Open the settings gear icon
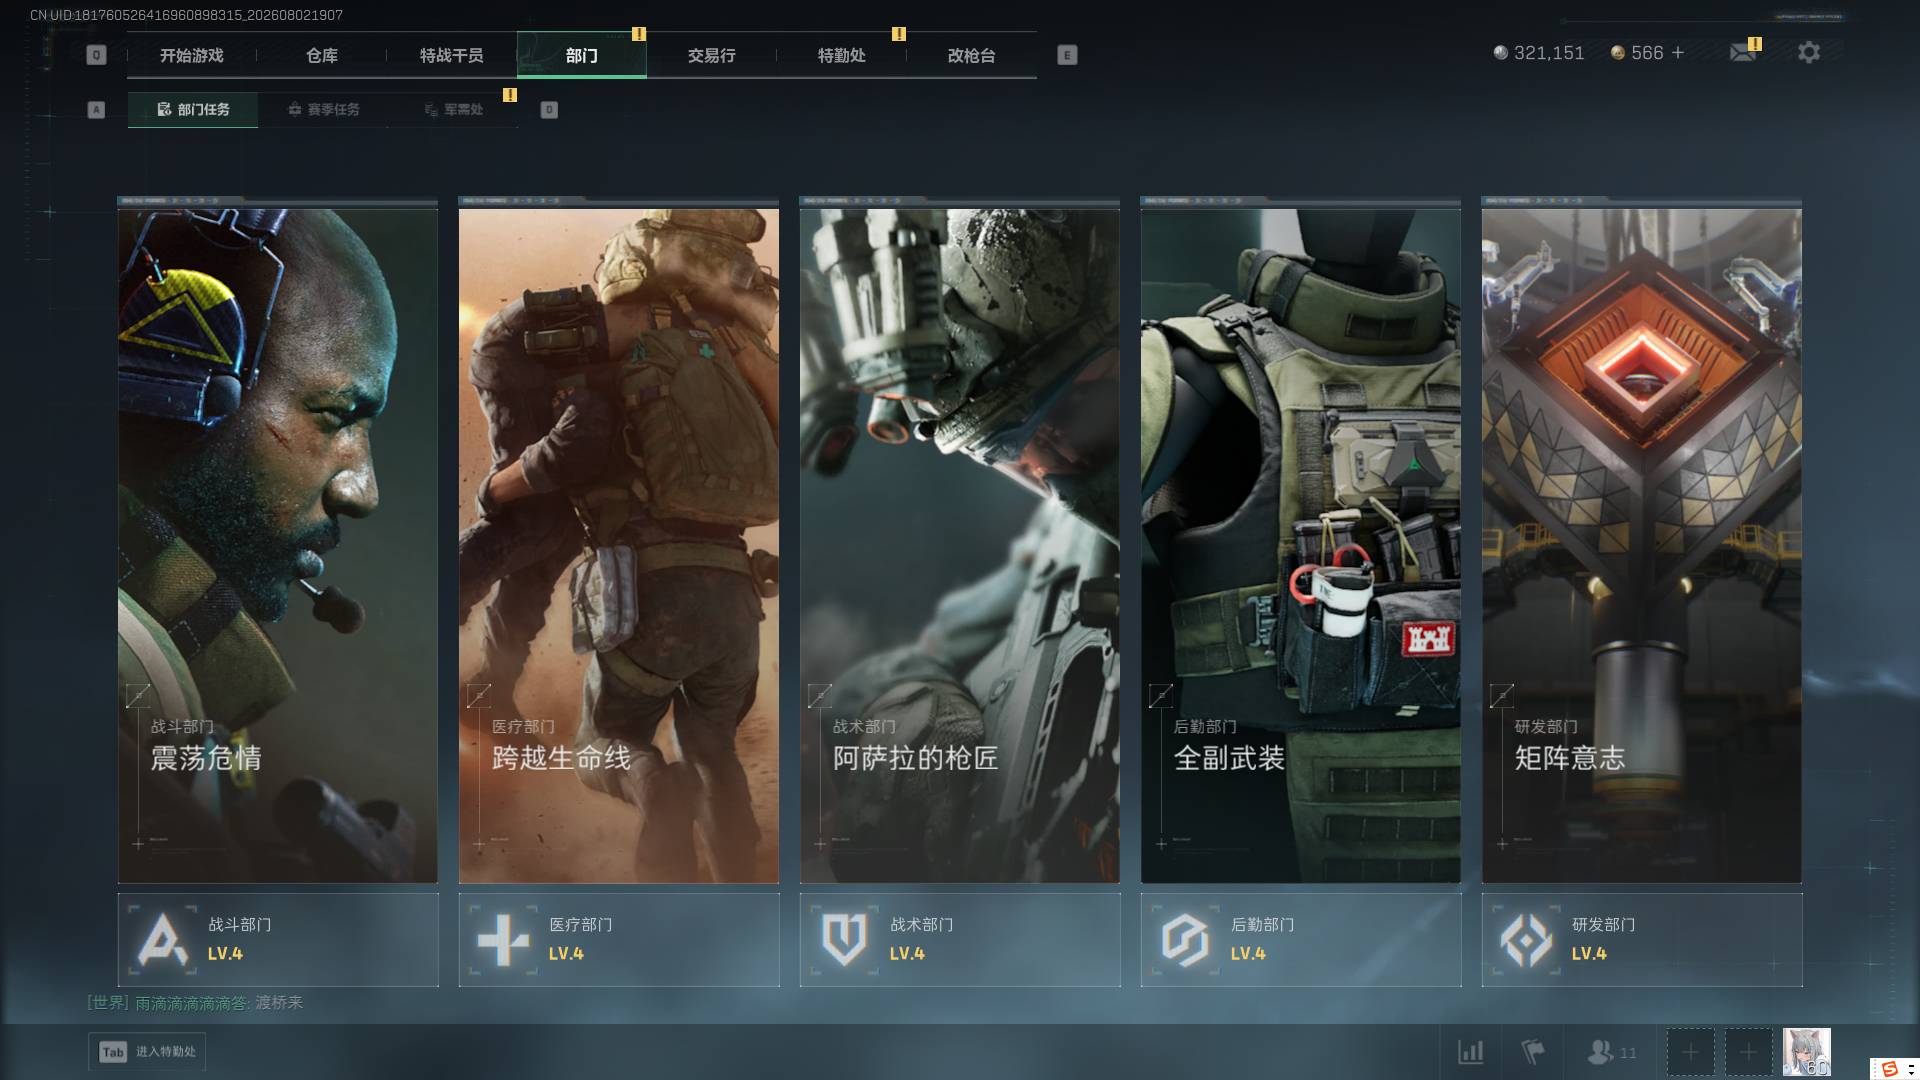This screenshot has width=1920, height=1080. 1809,53
